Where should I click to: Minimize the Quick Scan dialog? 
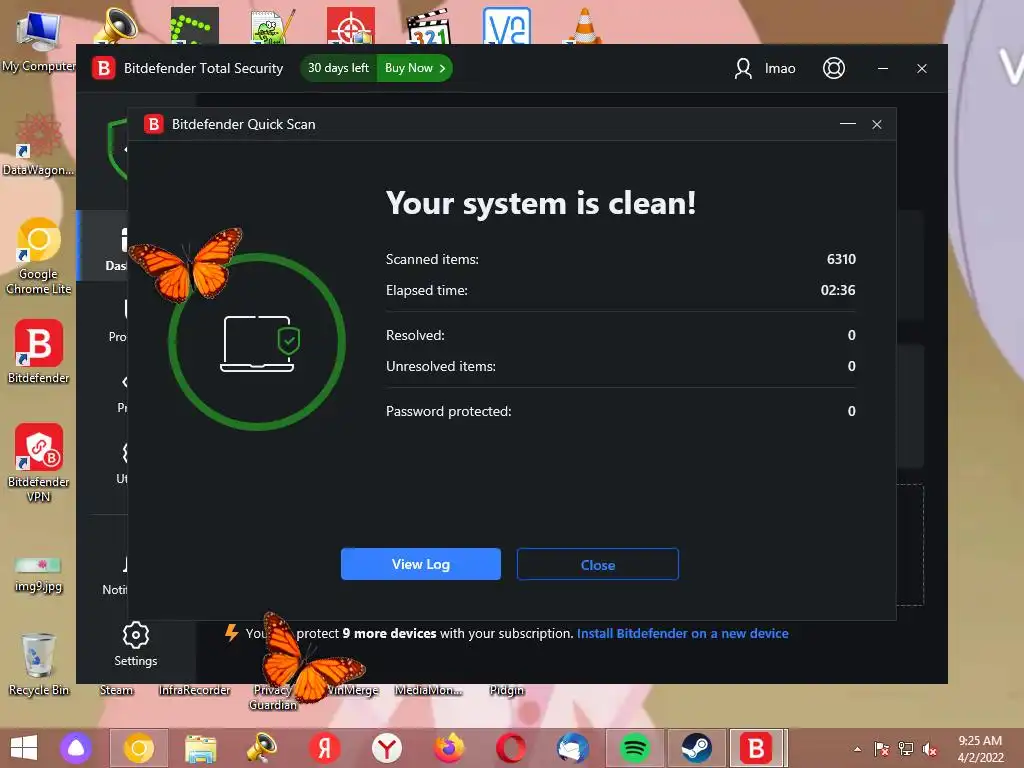[848, 124]
